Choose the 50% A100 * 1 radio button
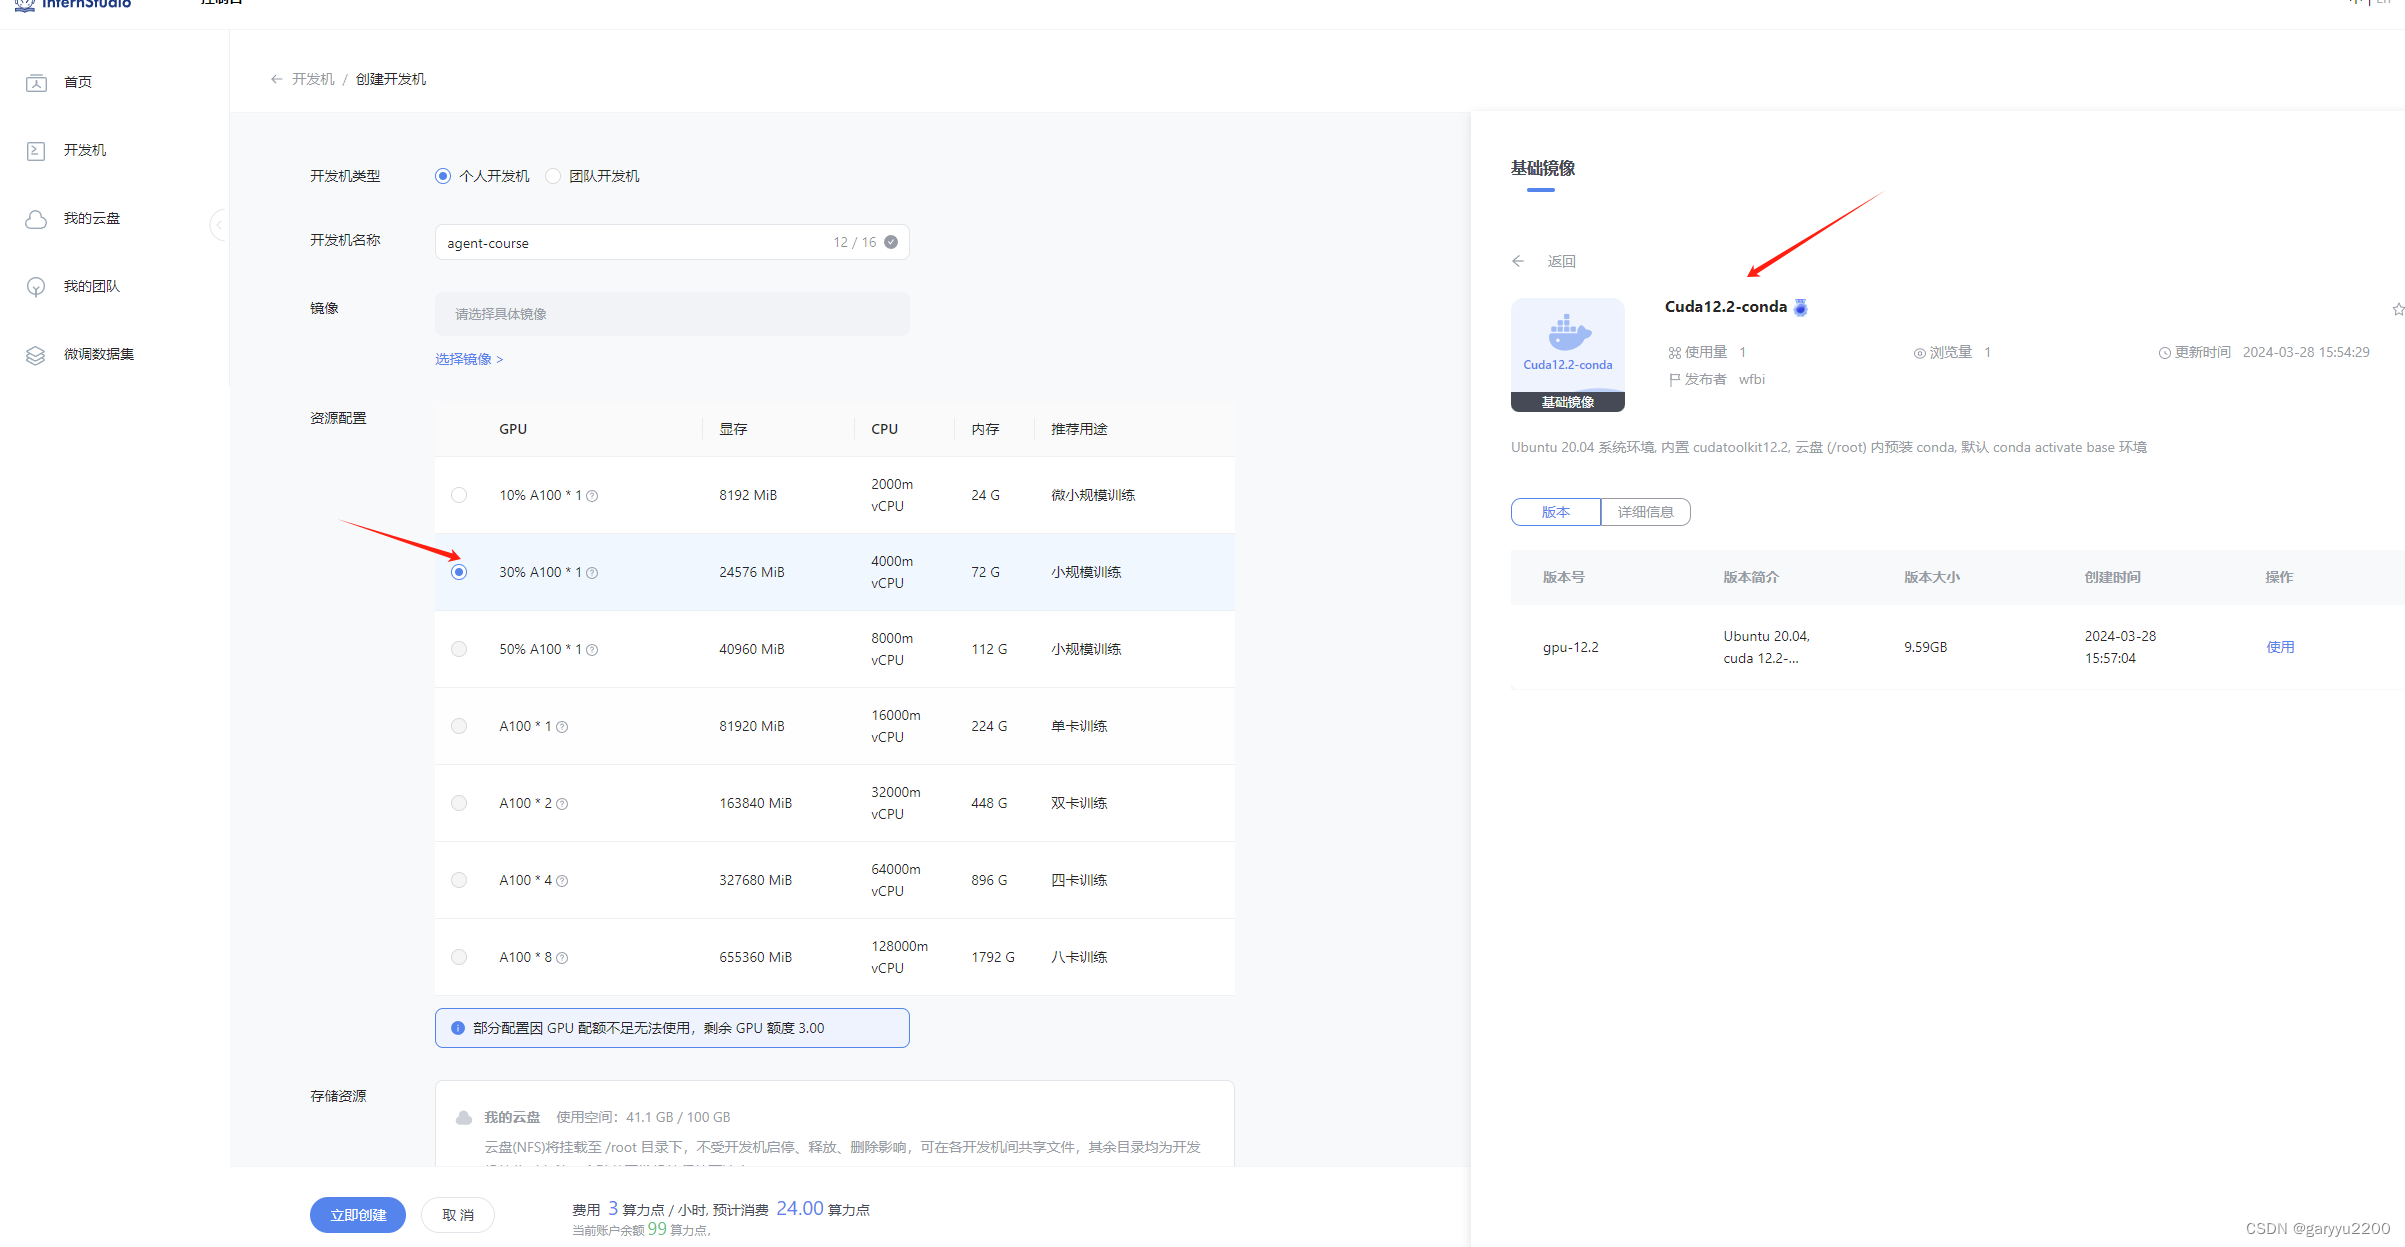 coord(459,649)
